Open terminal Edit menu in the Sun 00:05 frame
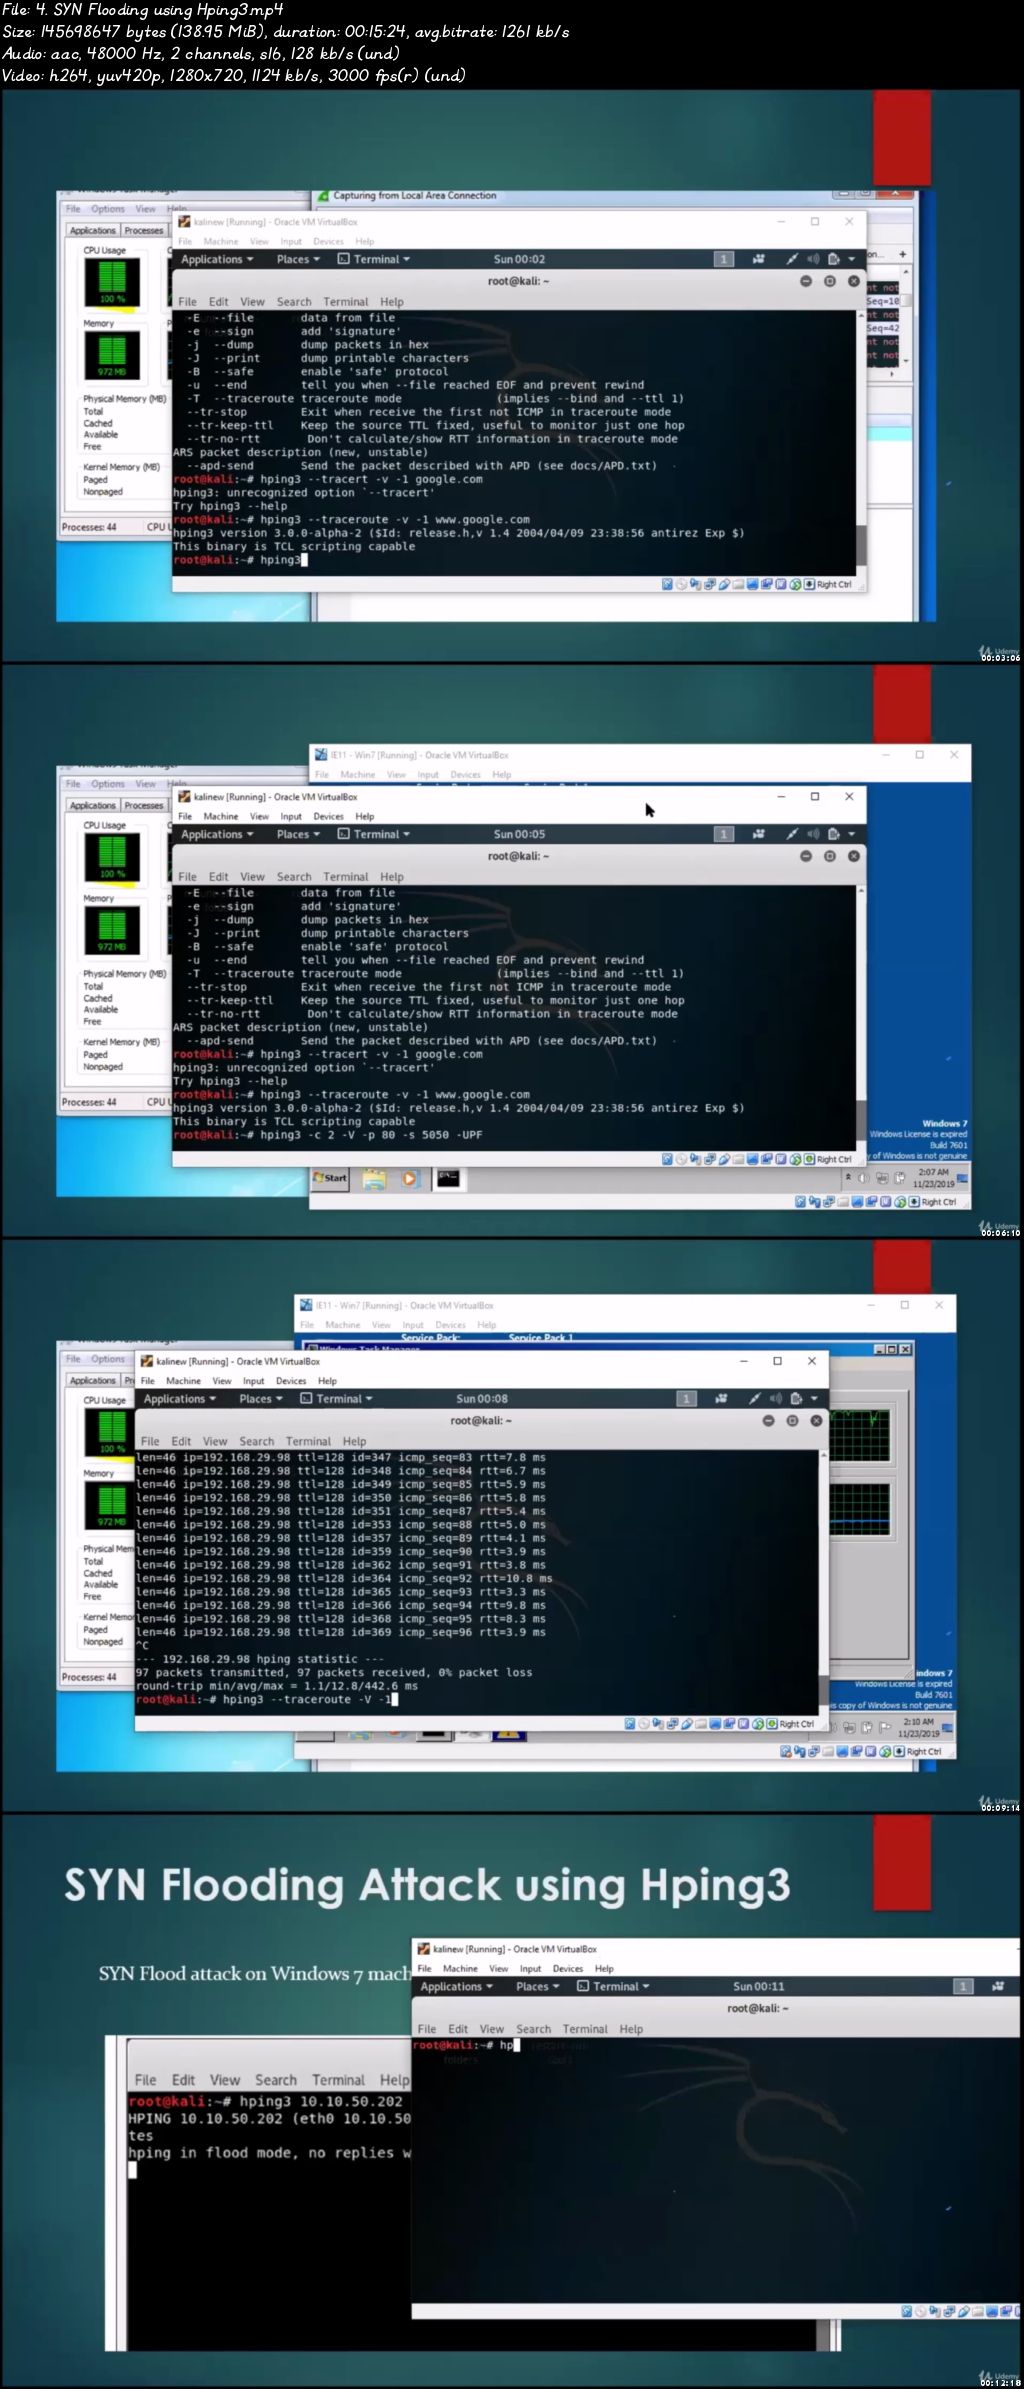 click(x=218, y=876)
